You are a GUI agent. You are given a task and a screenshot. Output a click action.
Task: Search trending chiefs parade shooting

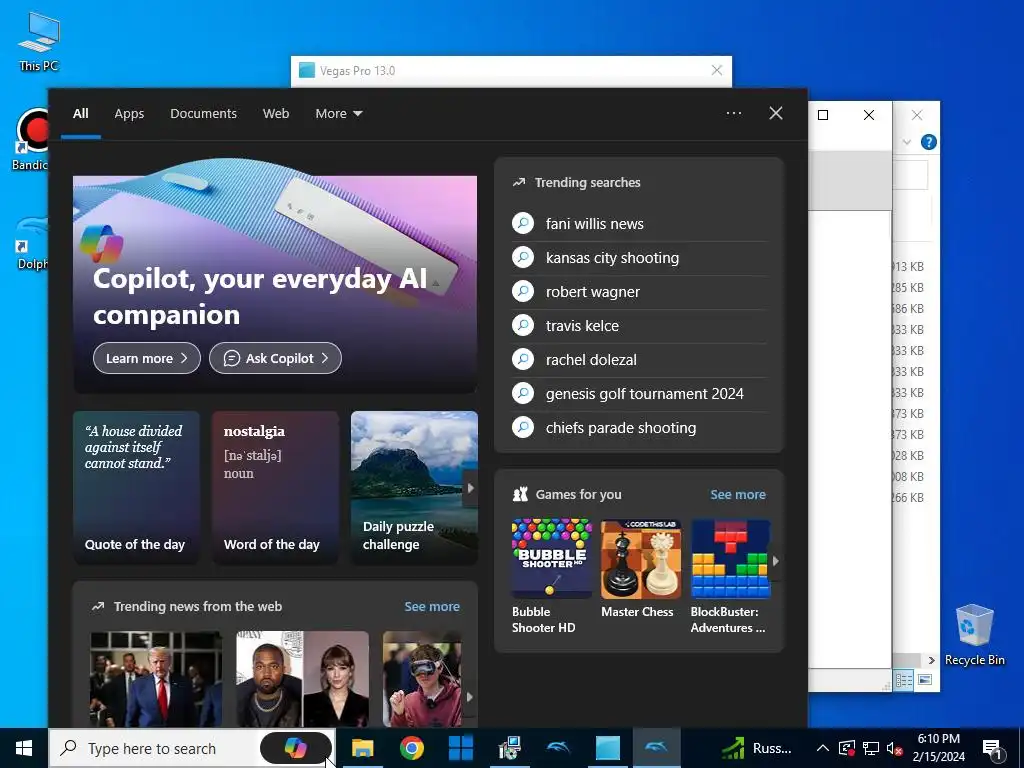coord(640,428)
